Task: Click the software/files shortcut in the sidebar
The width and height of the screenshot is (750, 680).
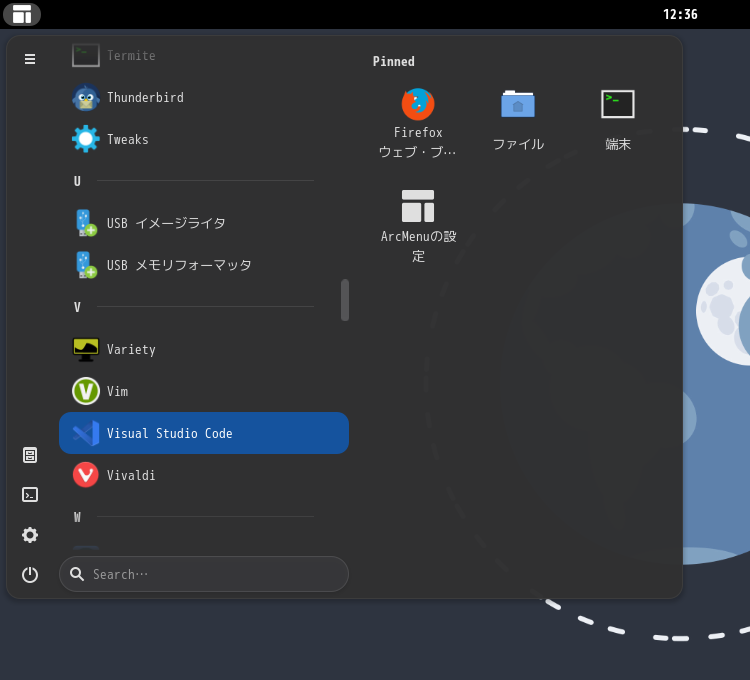Action: [x=30, y=455]
